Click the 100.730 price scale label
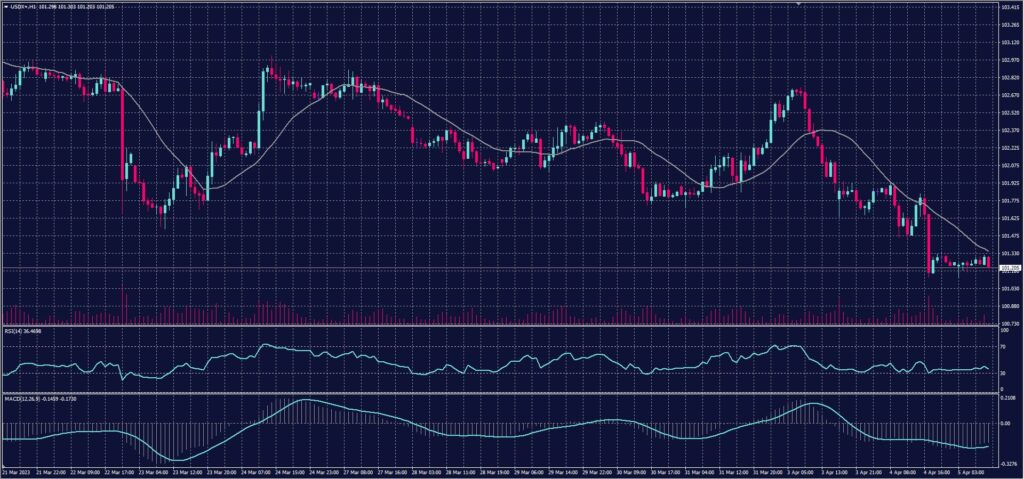Image resolution: width=1024 pixels, height=479 pixels. tap(1009, 323)
